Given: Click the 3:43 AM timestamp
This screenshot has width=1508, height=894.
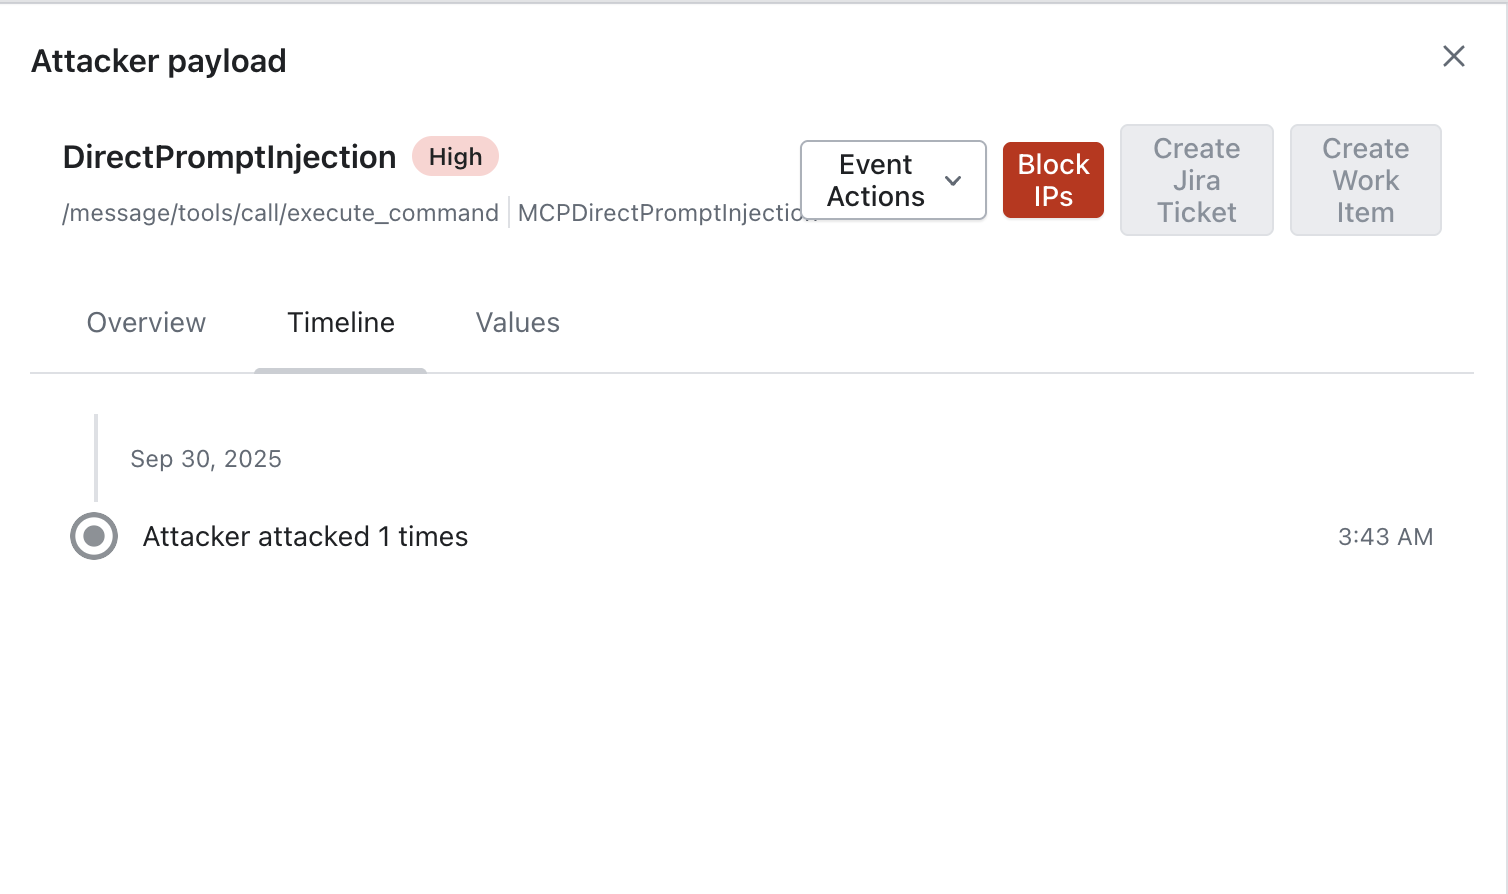Looking at the screenshot, I should point(1385,537).
